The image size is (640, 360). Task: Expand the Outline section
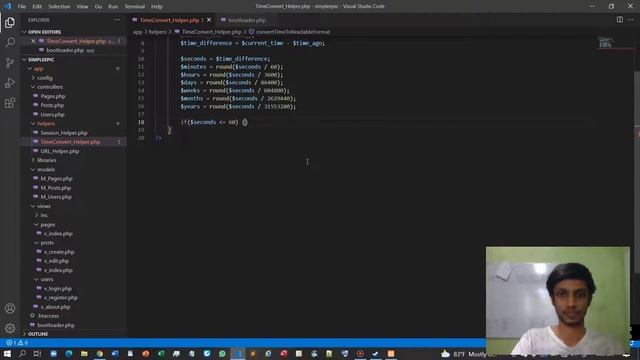click(x=24, y=334)
